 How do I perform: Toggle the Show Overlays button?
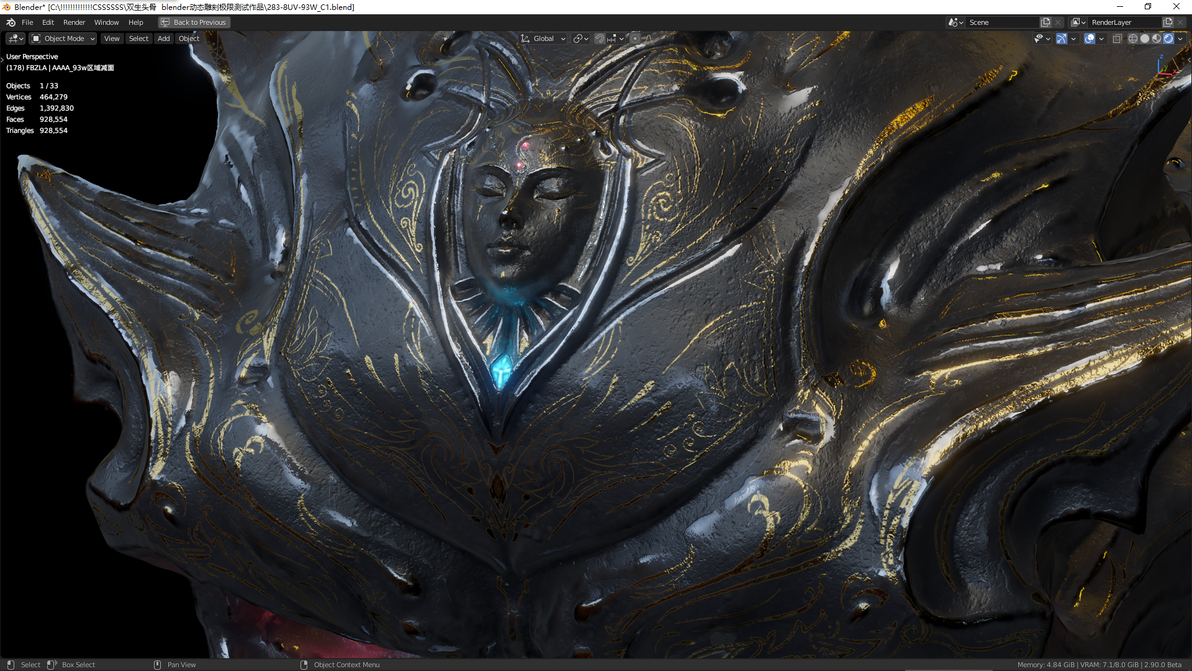(1089, 38)
